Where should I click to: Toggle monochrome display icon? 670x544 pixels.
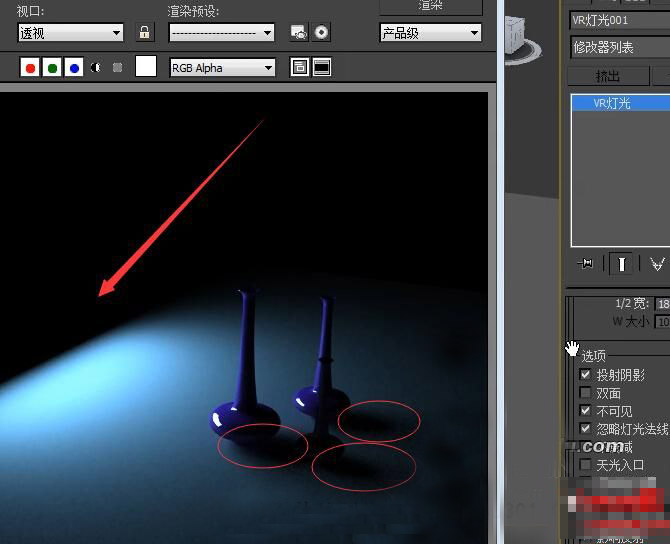(x=118, y=68)
